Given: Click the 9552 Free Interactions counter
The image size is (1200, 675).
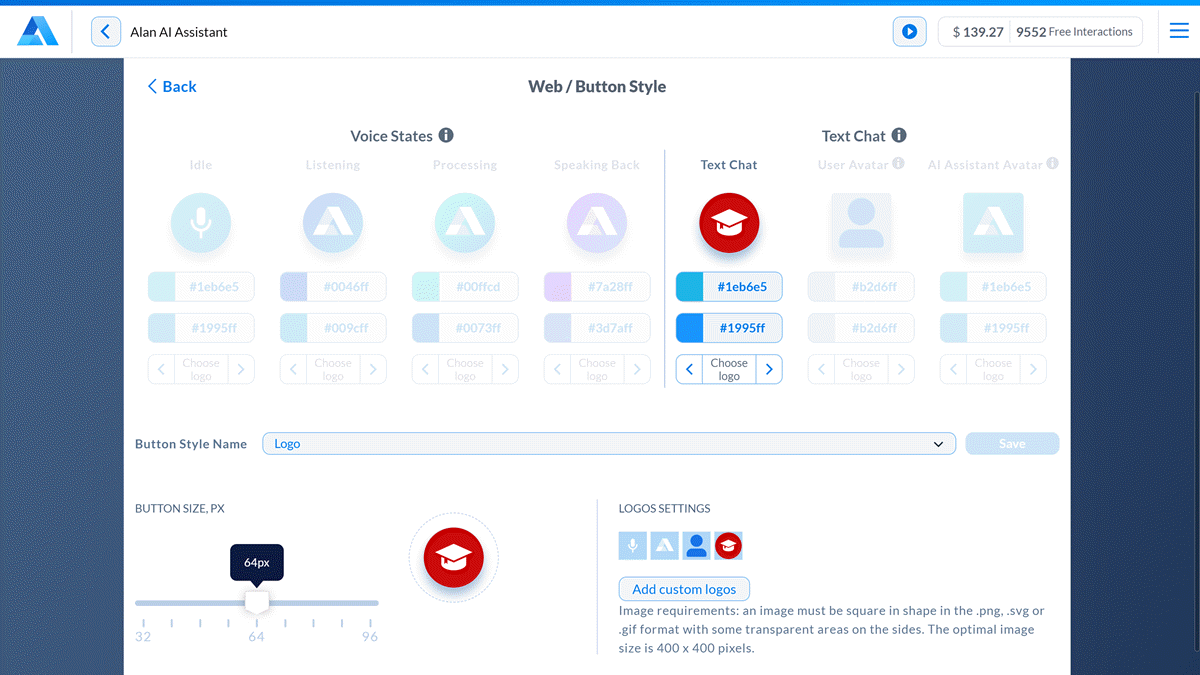Looking at the screenshot, I should pyautogui.click(x=1076, y=31).
